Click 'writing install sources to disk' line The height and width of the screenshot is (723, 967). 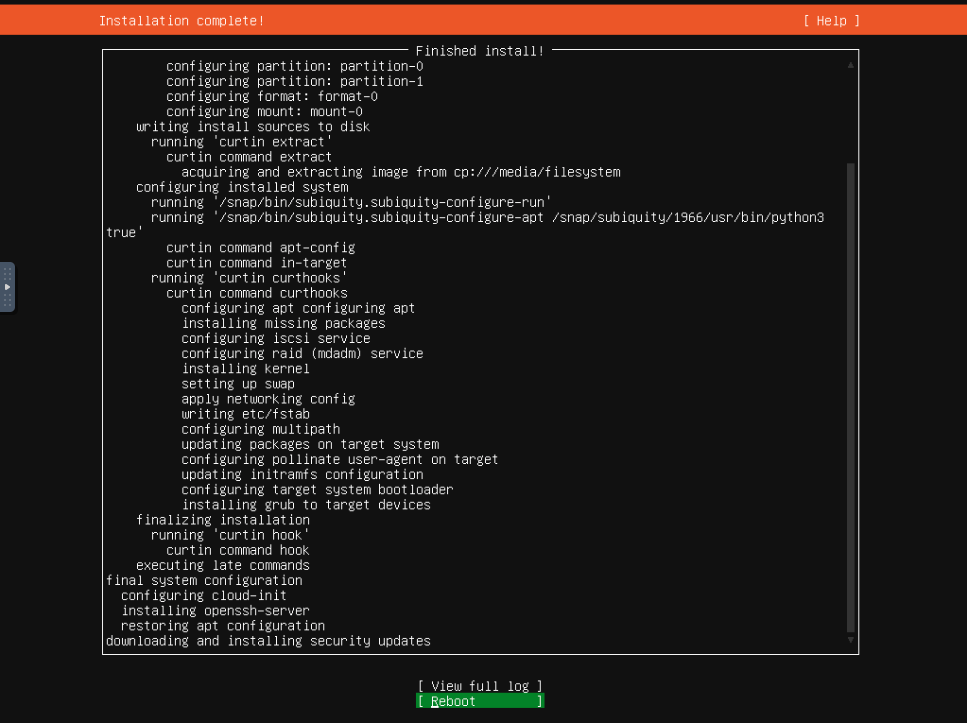point(253,126)
